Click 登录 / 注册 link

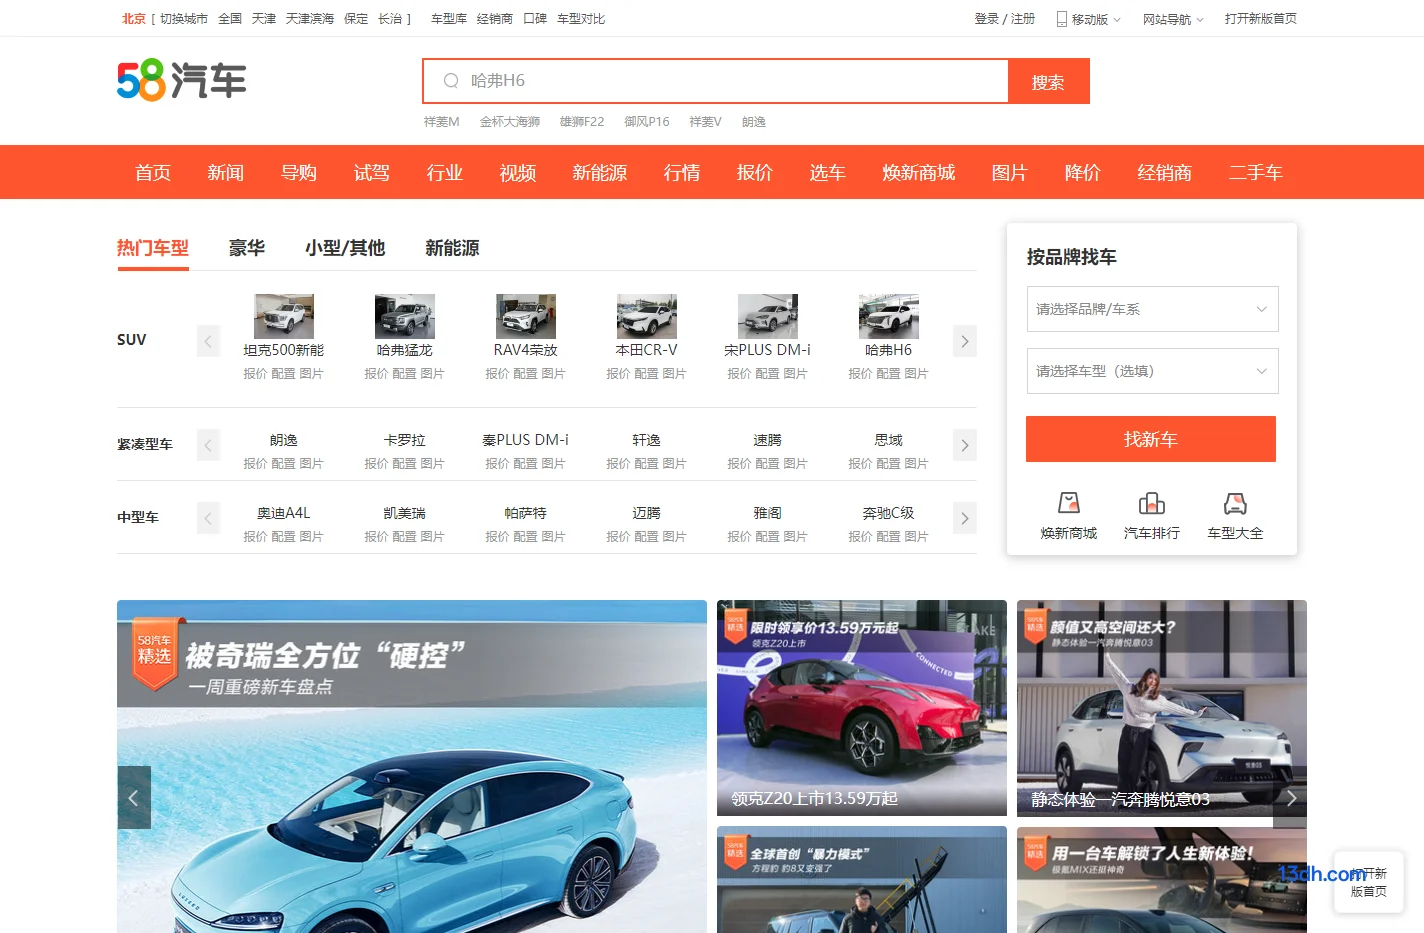click(1005, 19)
